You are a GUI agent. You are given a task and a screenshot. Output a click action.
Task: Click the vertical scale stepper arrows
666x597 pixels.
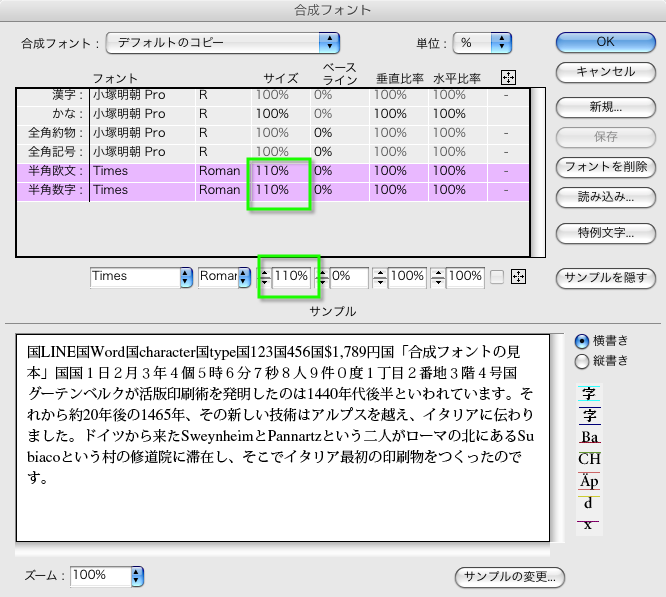pyautogui.click(x=380, y=277)
